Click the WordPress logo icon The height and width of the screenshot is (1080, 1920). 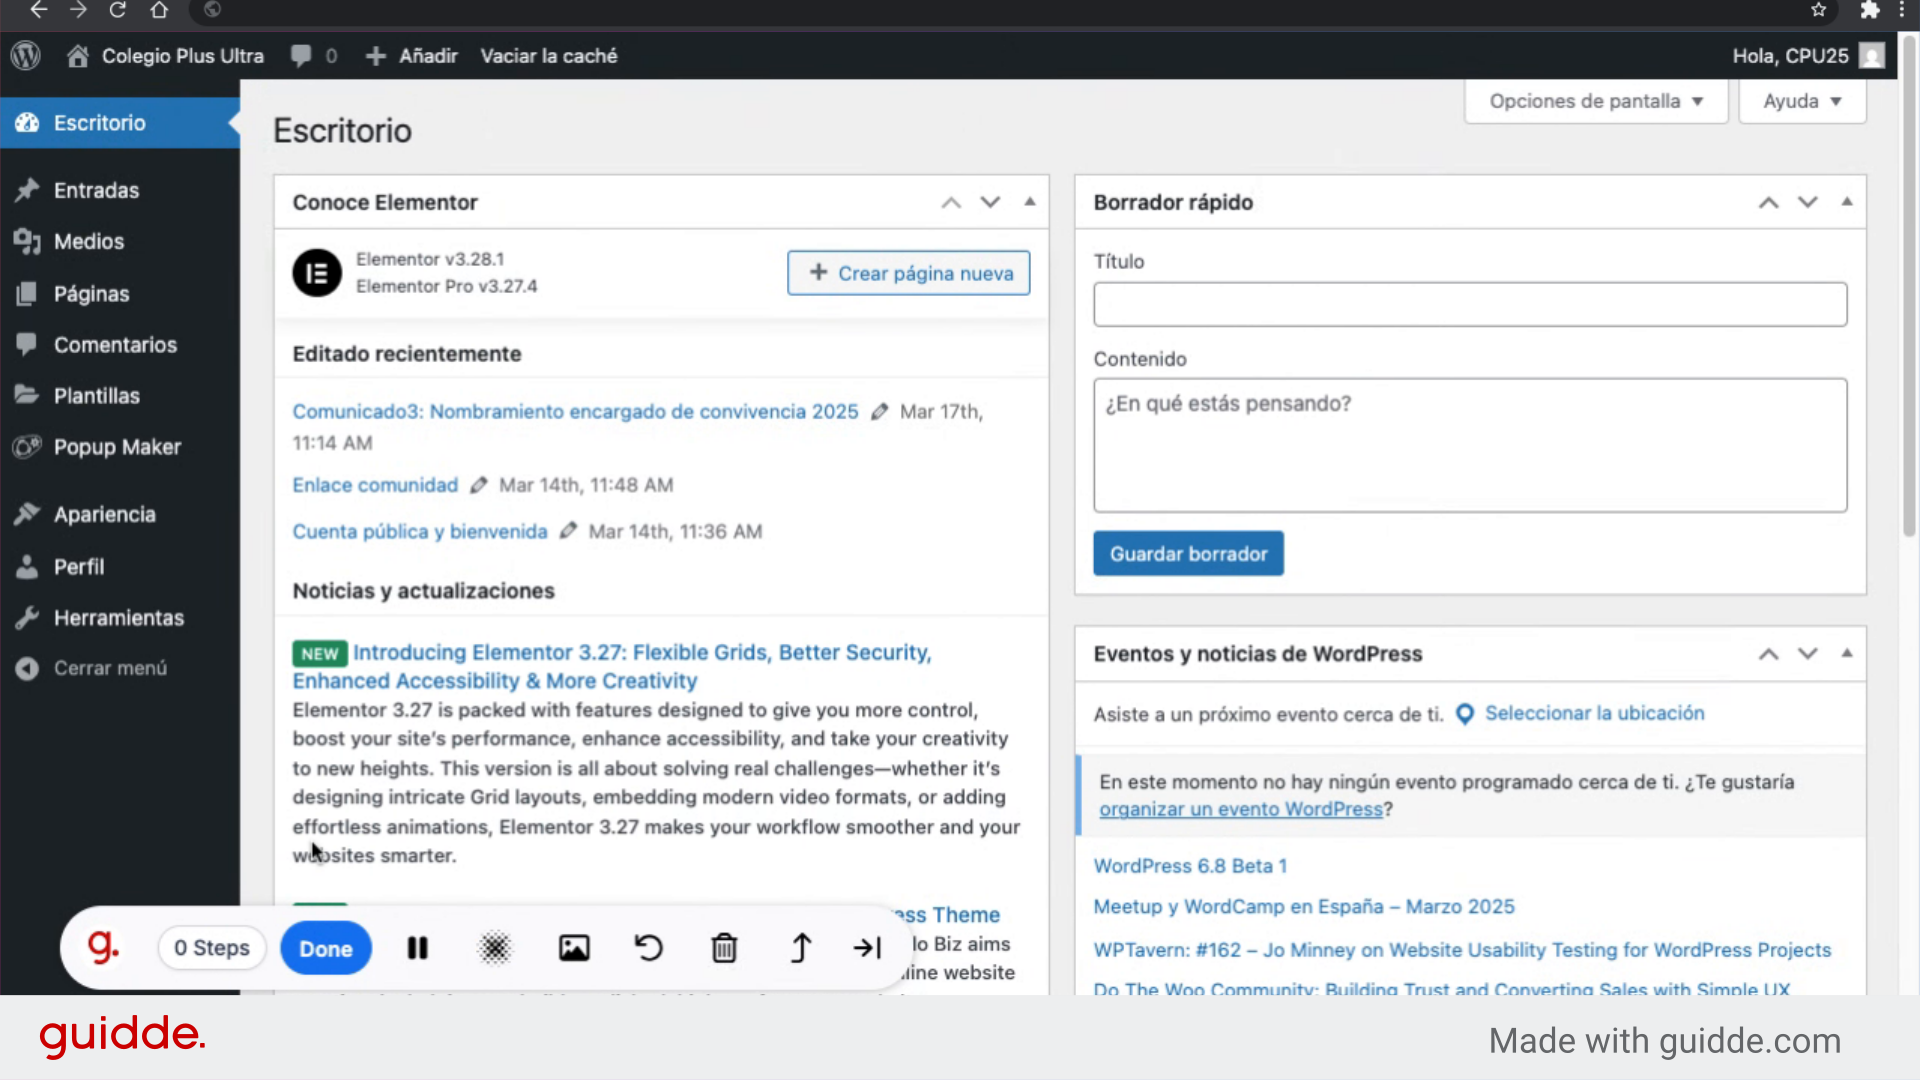coord(26,56)
